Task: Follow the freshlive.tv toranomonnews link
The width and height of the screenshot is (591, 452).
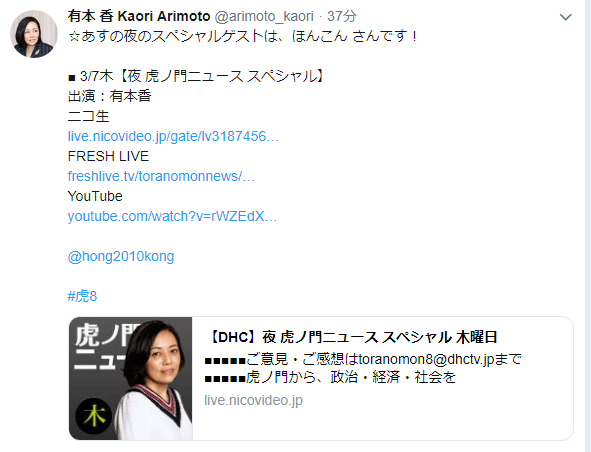Action: pos(161,176)
